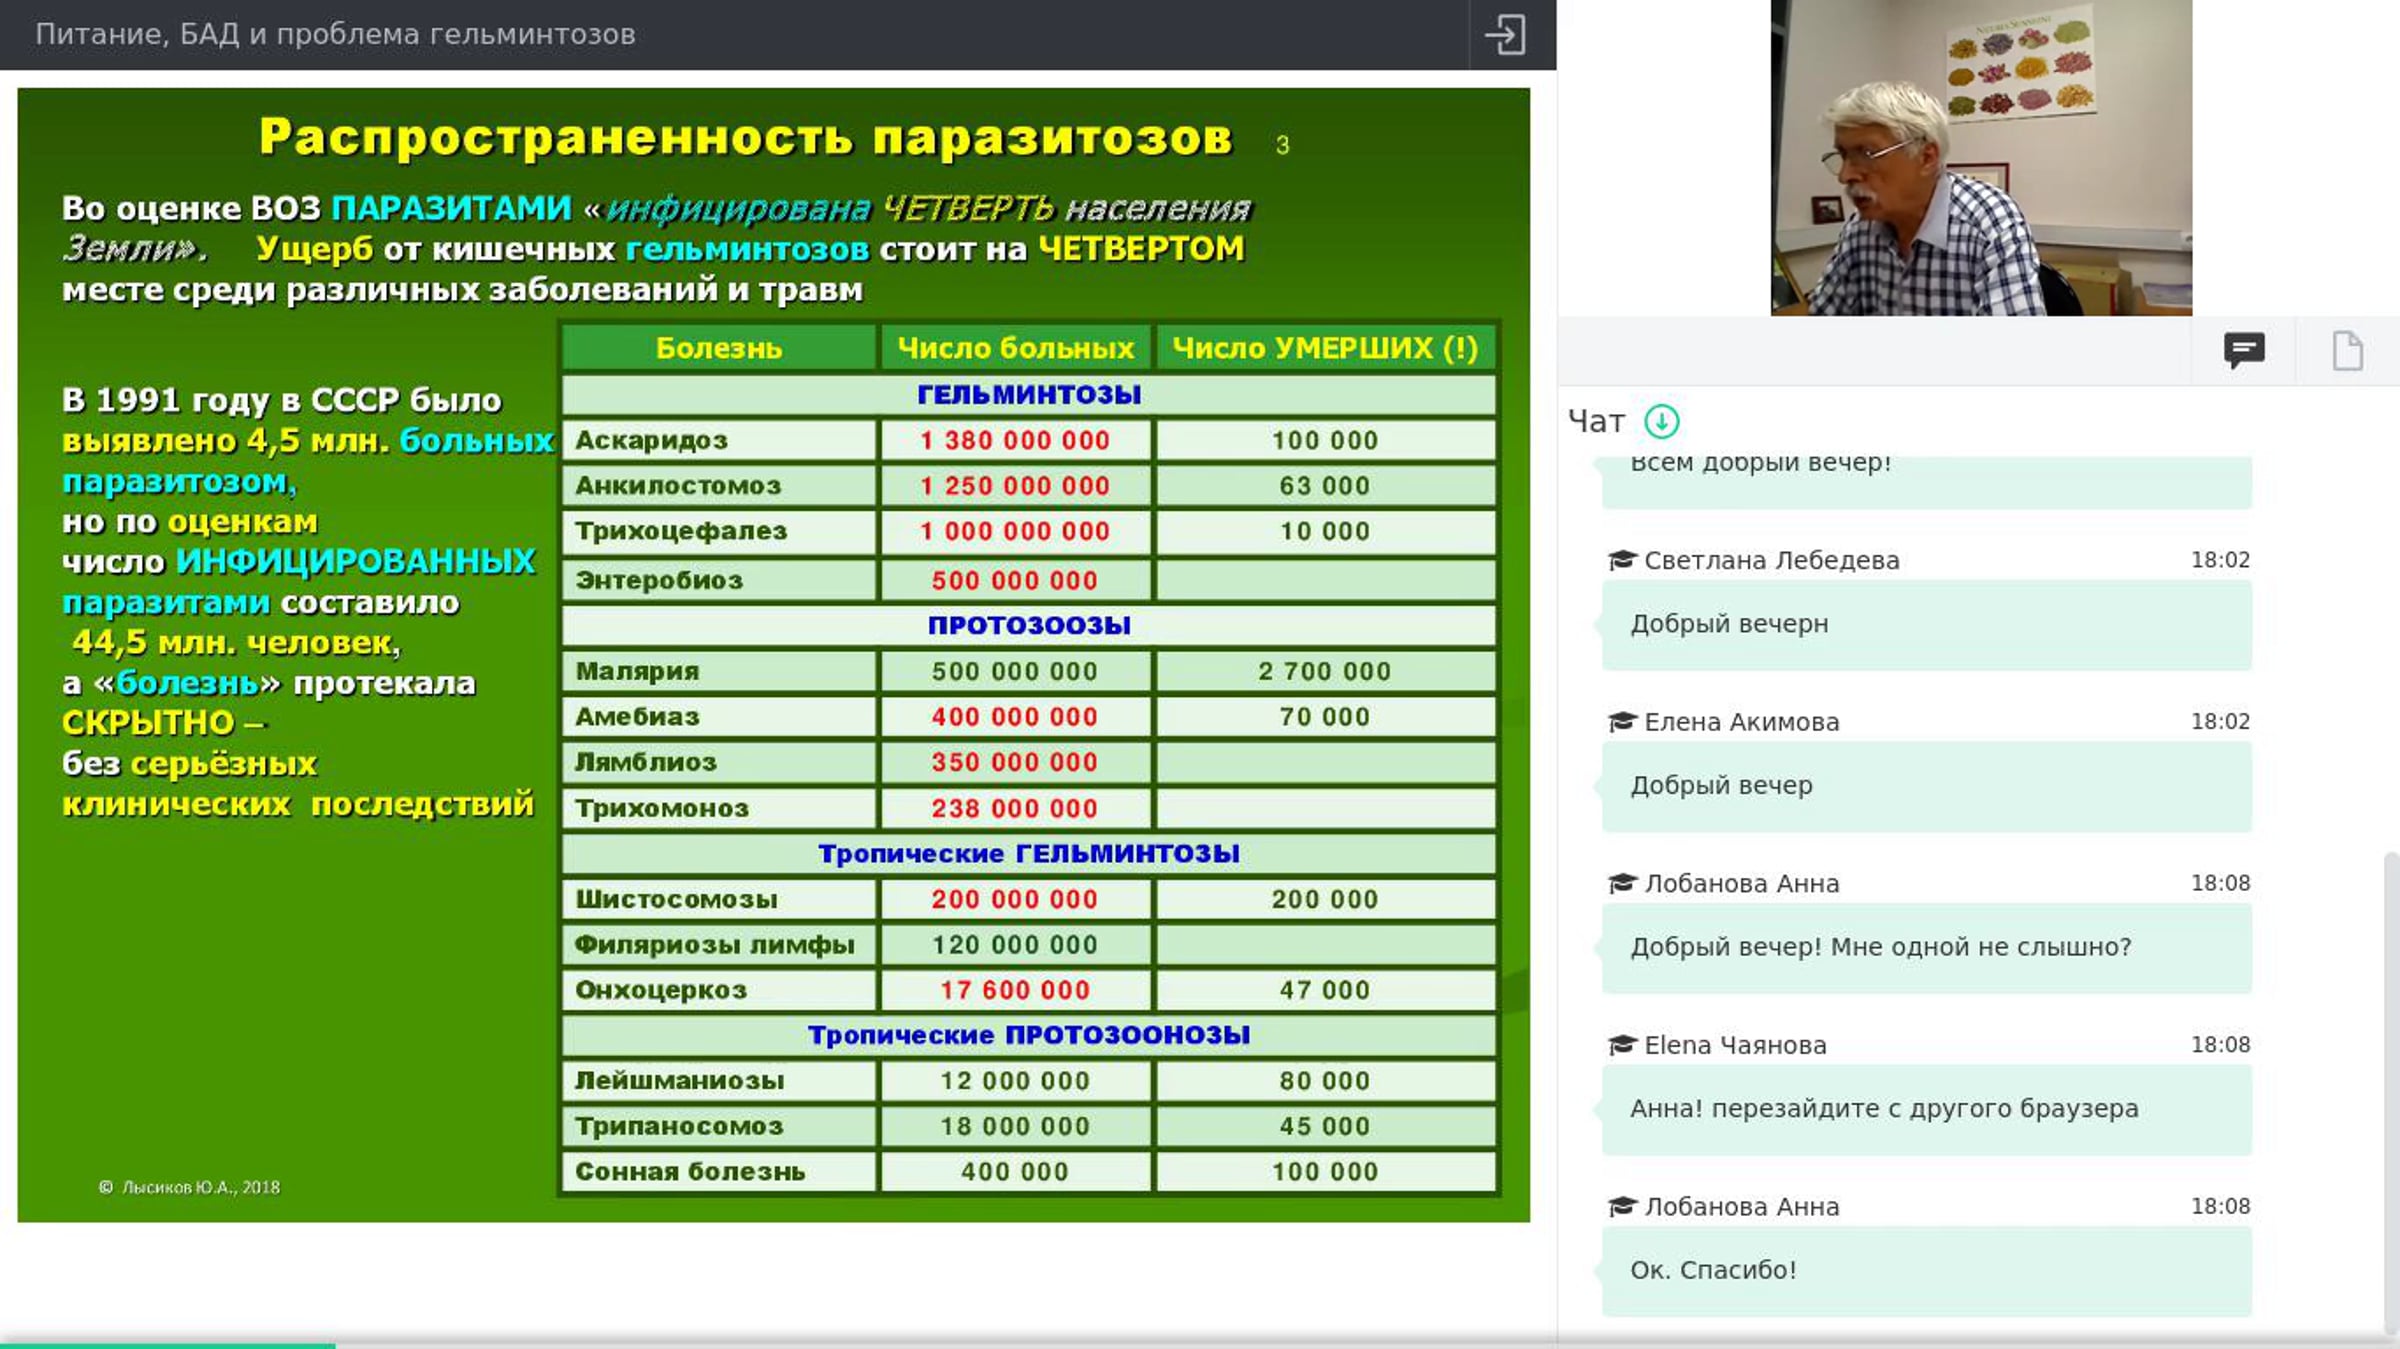Click the value '17 600 000'
Screen dimensions: 2400x1349
(1015, 991)
